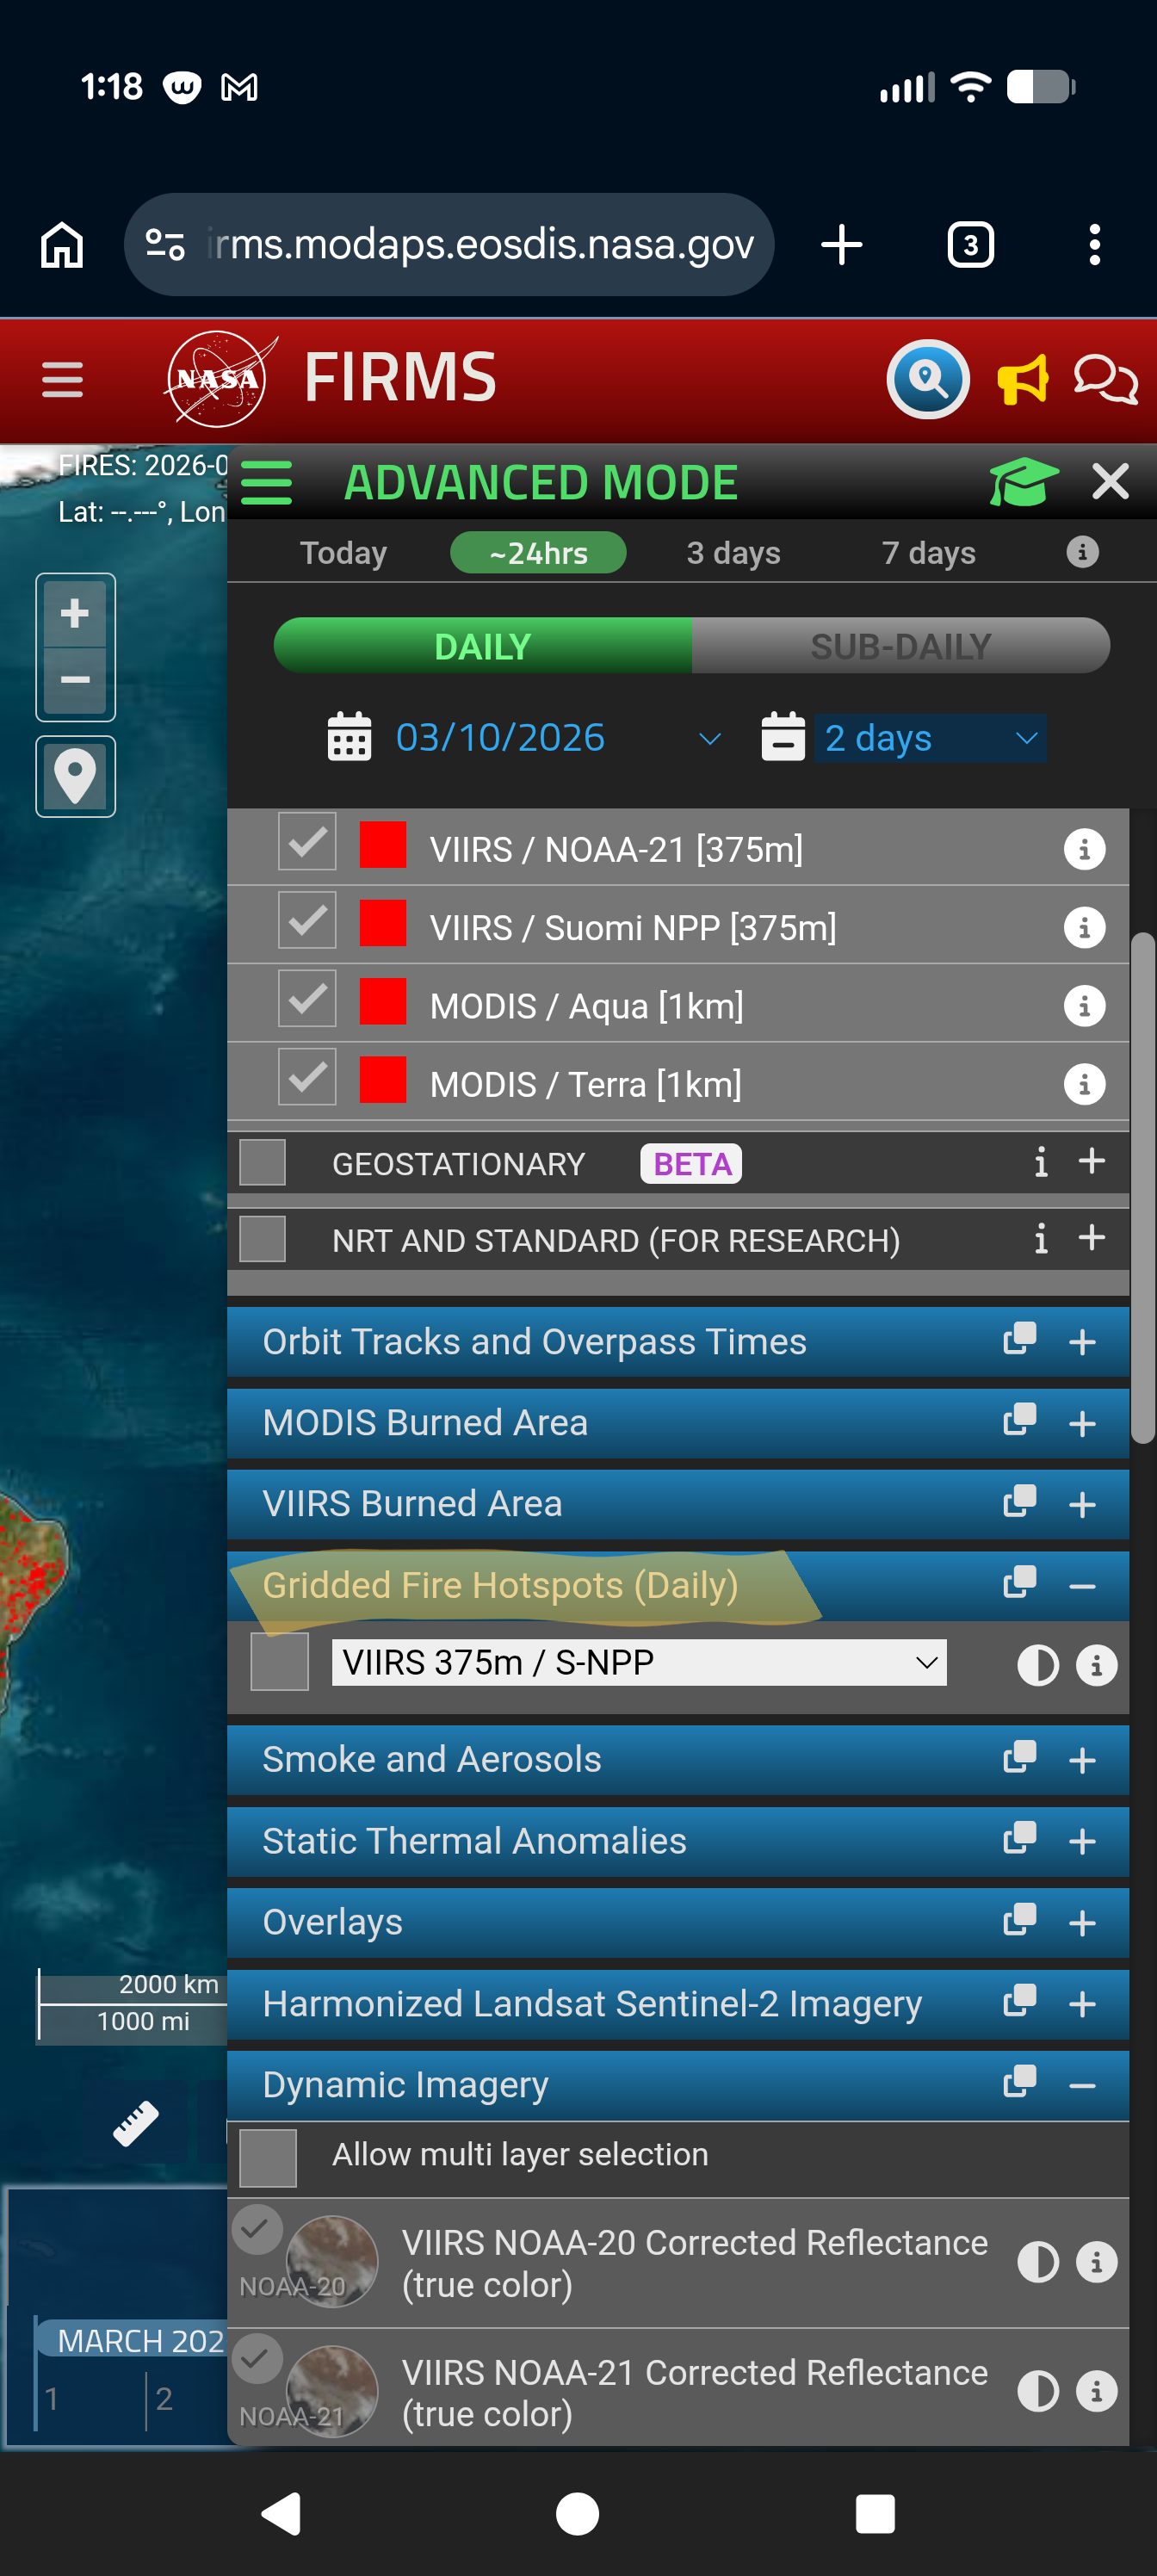Enable NRT and Standard checkbox
Viewport: 1157px width, 2576px height.
pos(263,1239)
